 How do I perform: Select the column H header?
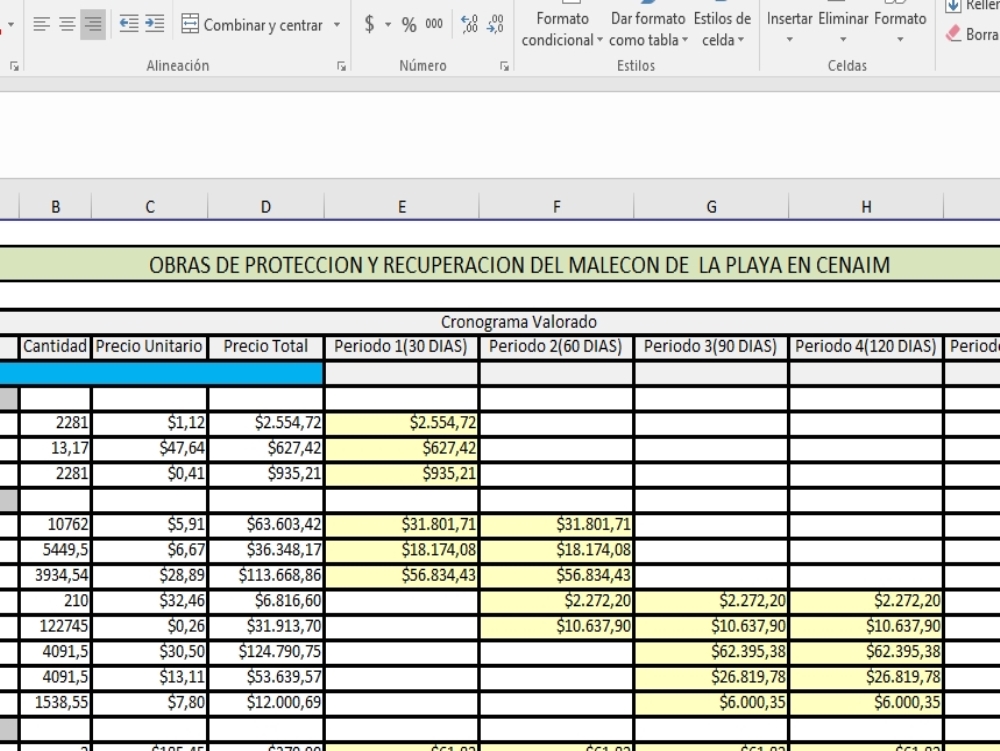tap(866, 207)
